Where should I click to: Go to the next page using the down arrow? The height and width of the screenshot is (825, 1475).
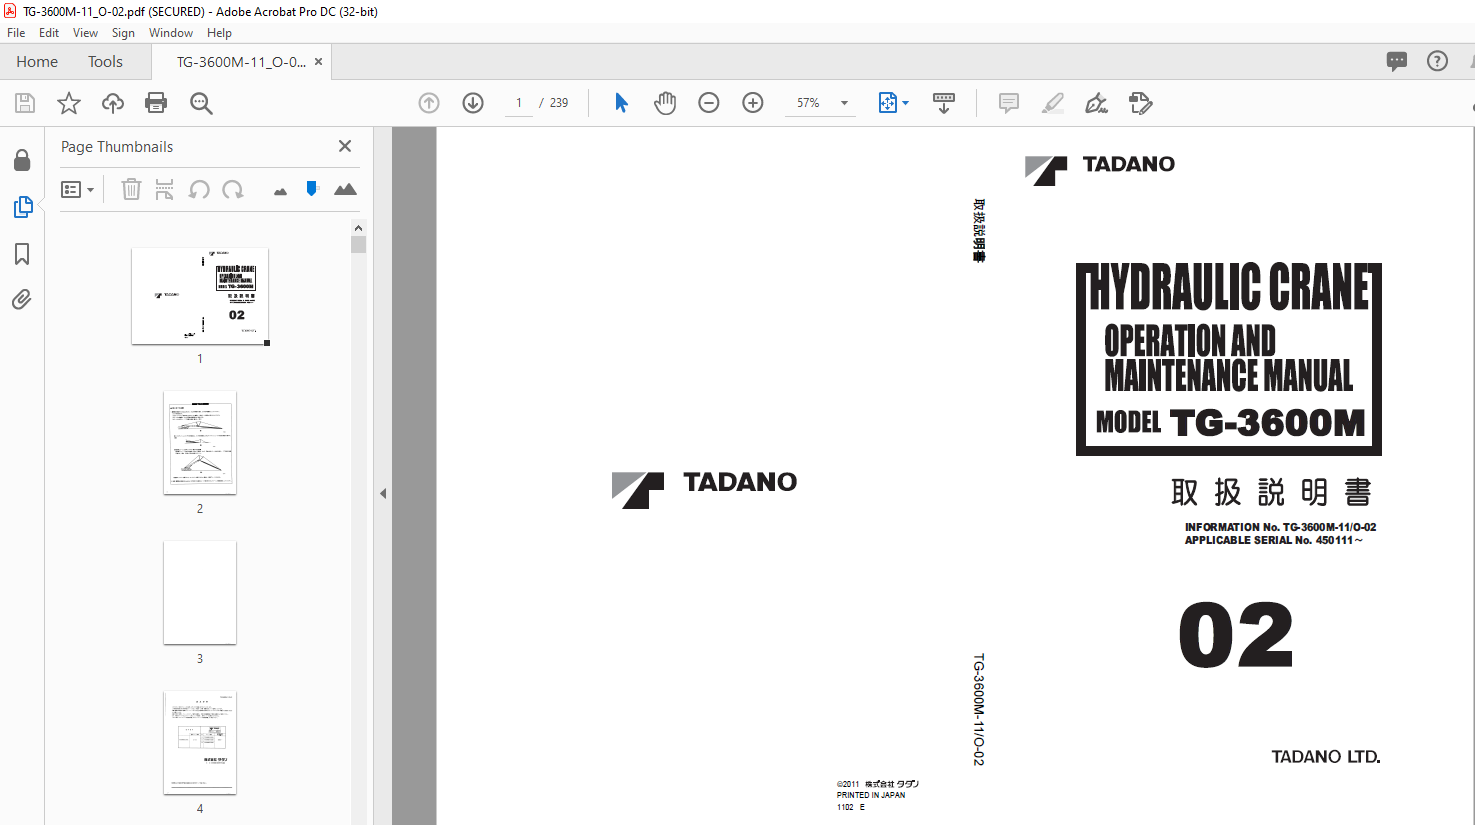473,103
